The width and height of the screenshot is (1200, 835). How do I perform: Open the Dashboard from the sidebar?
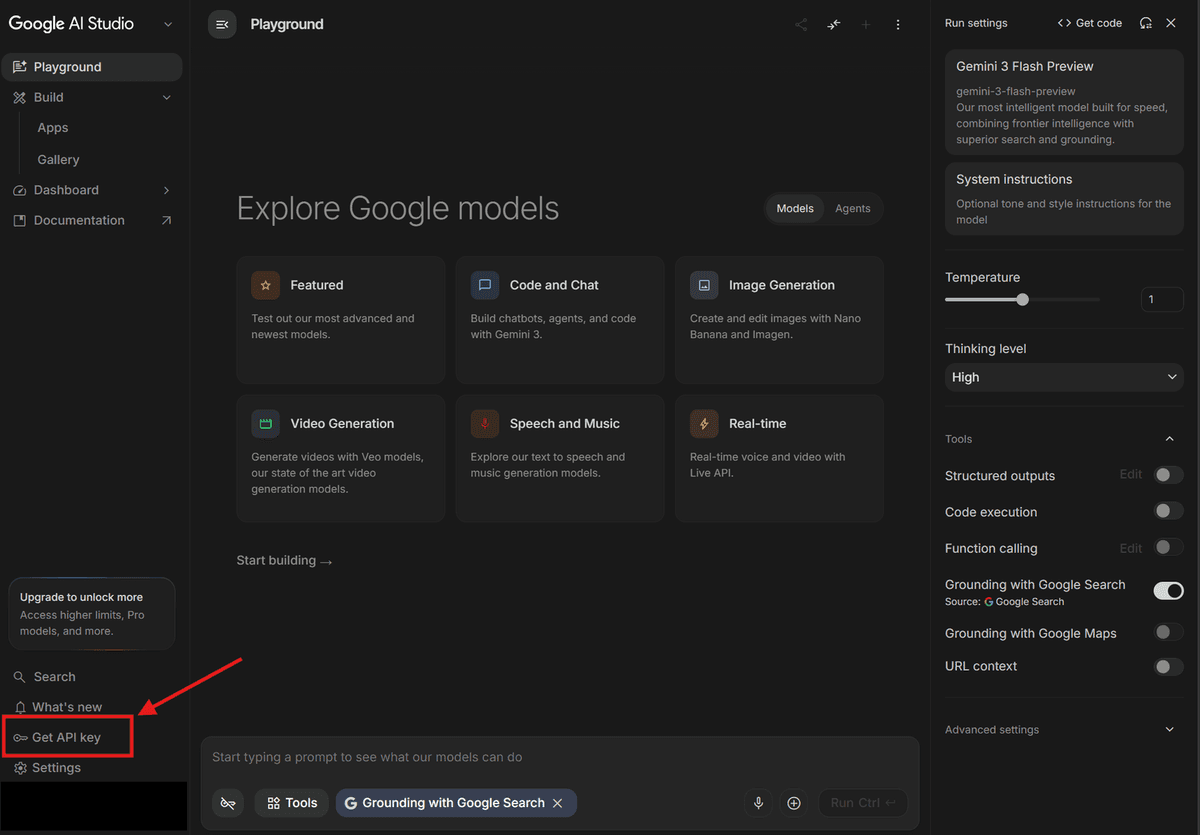point(66,190)
